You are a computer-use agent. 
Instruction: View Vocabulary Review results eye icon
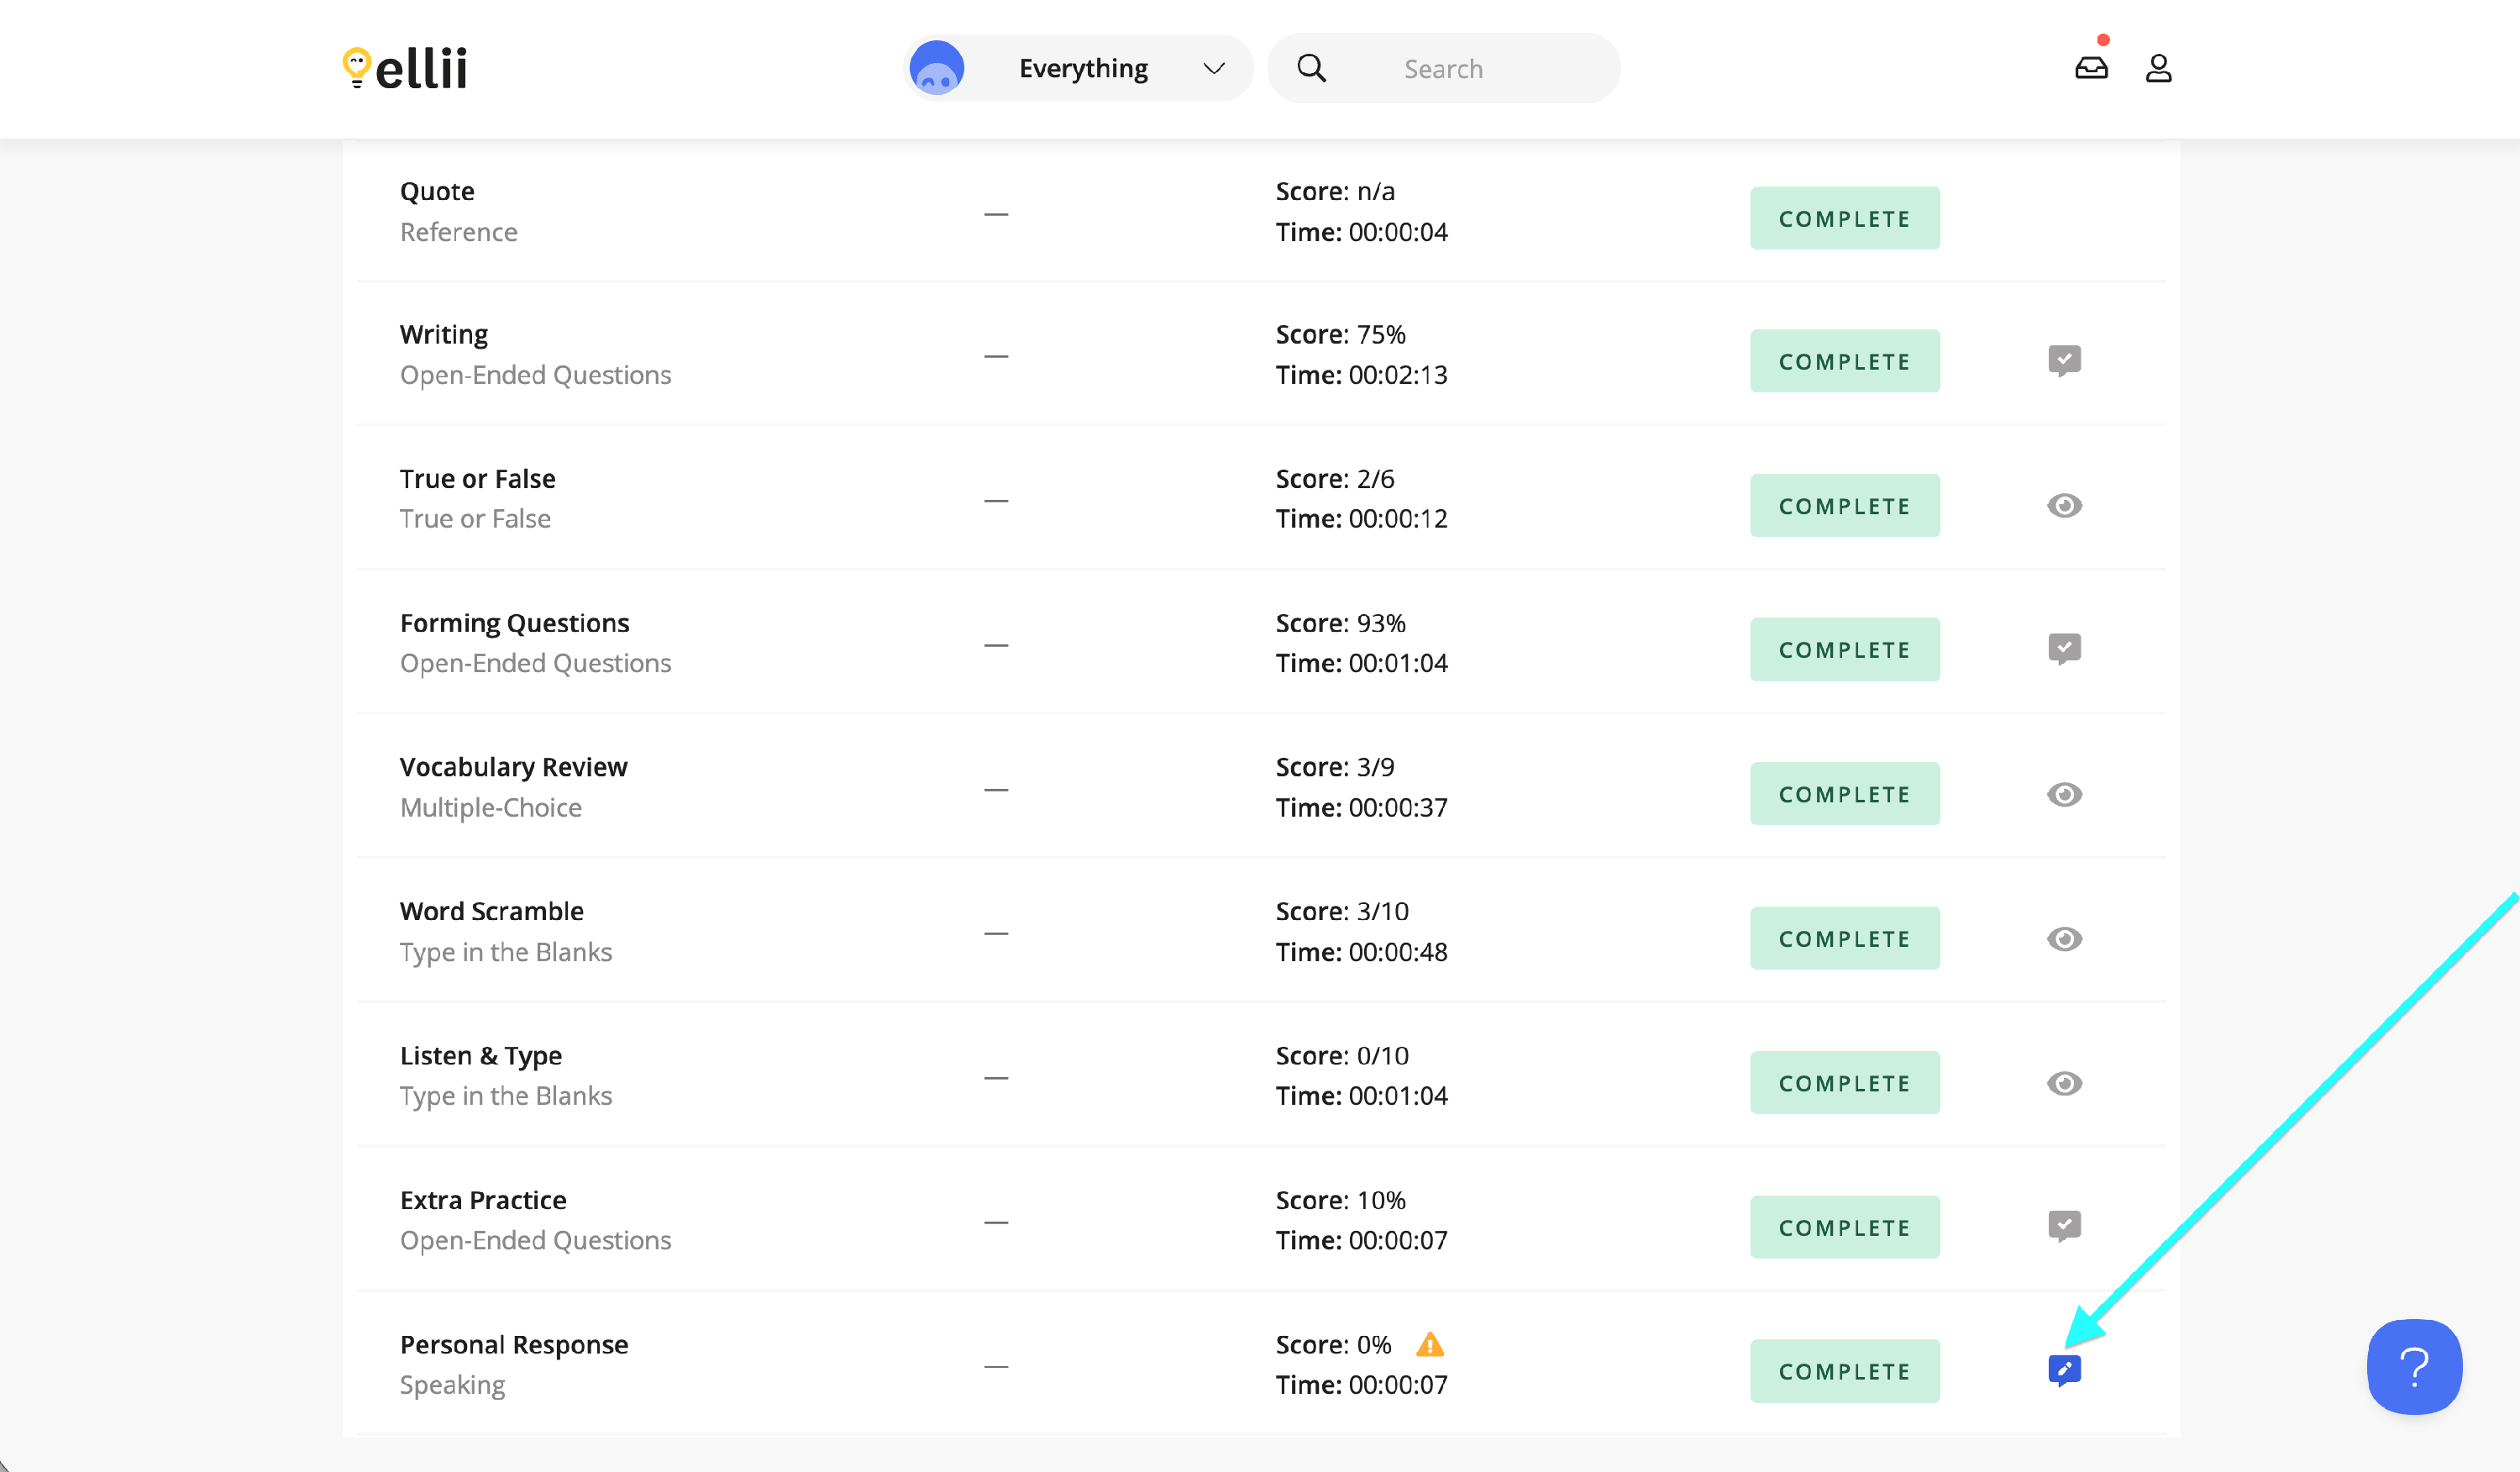click(2064, 794)
